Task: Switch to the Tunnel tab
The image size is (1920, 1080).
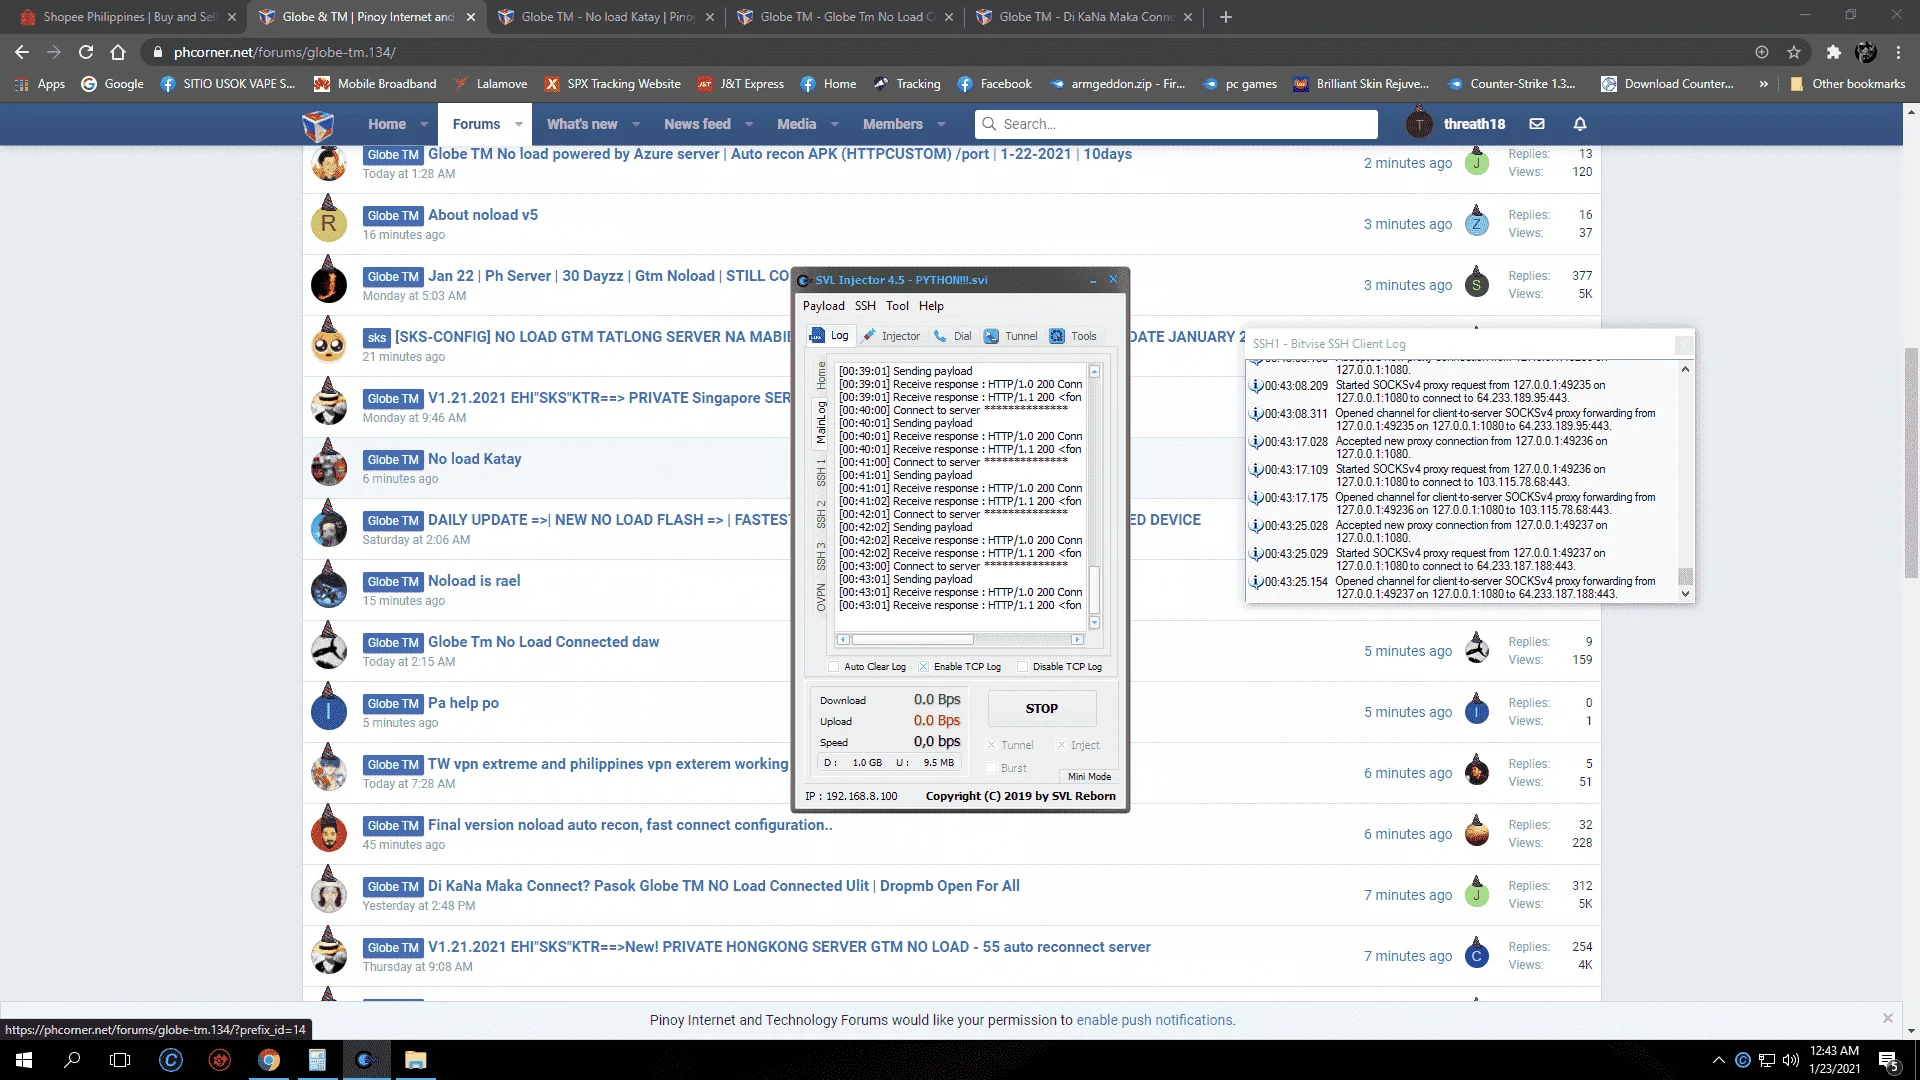Action: [1011, 336]
